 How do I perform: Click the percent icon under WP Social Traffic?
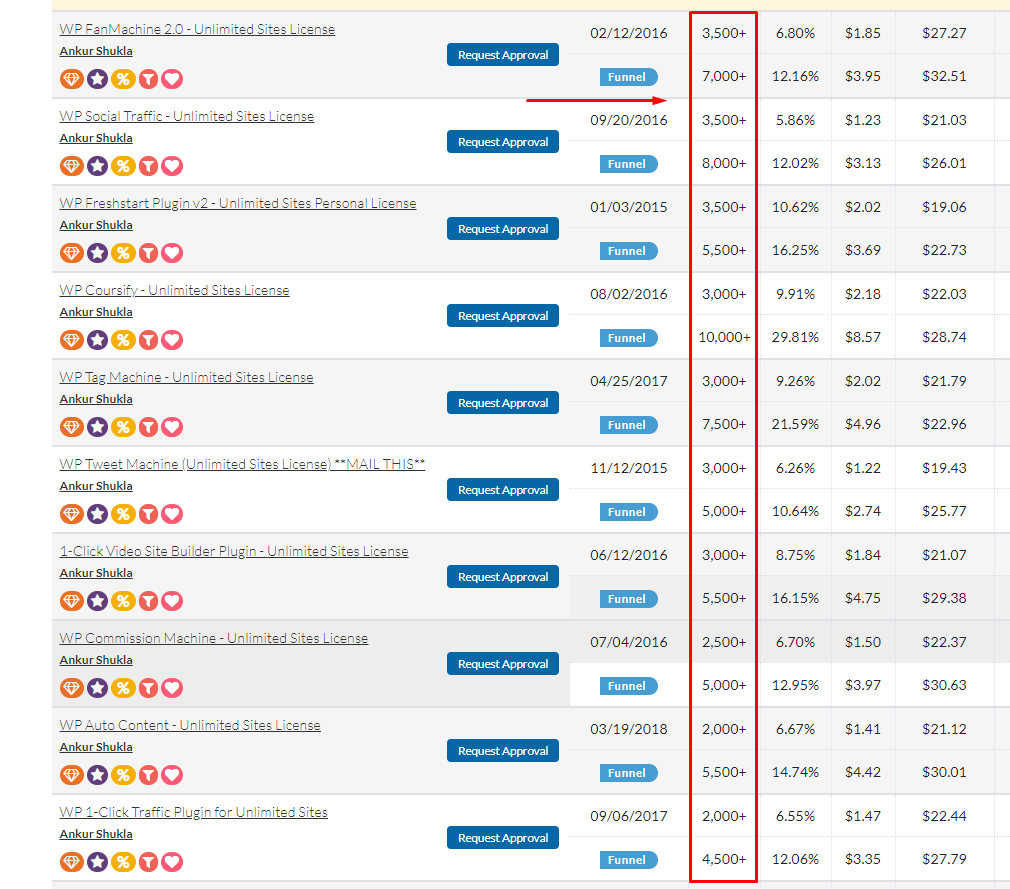123,166
